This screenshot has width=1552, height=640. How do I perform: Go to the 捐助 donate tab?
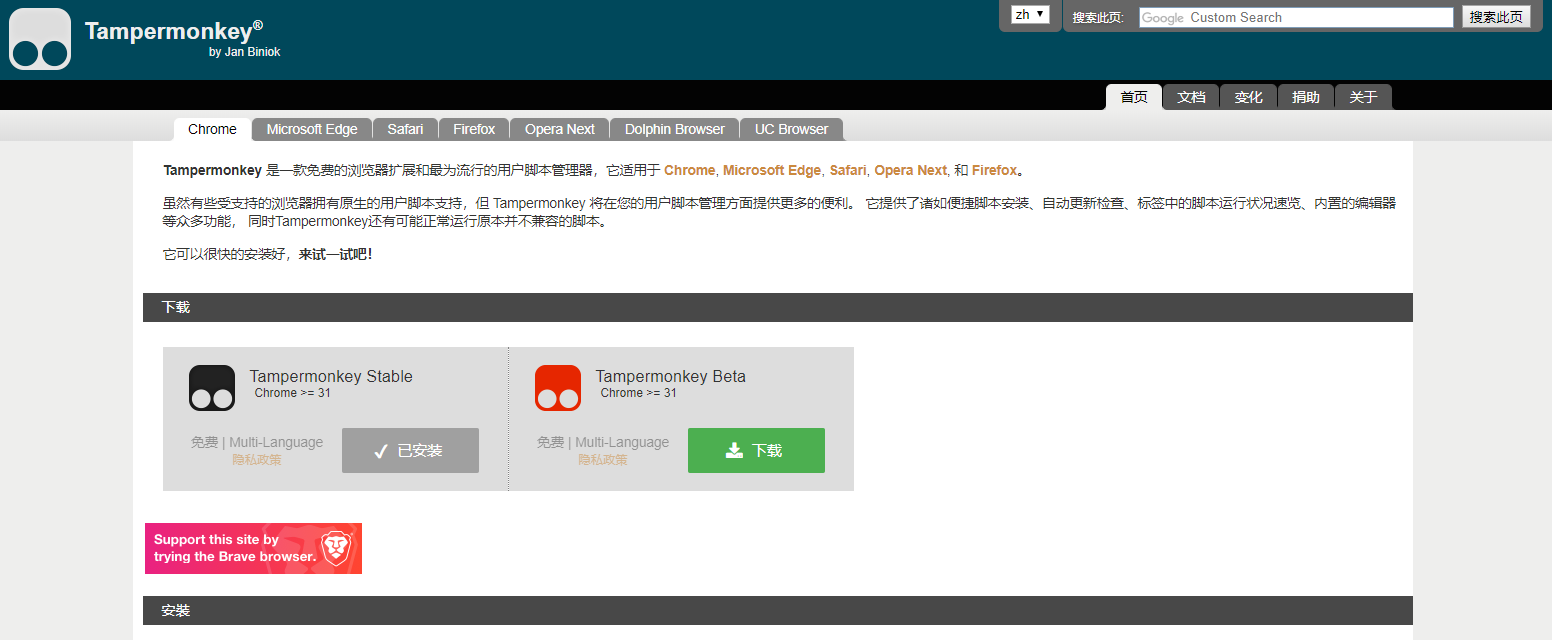click(1305, 97)
